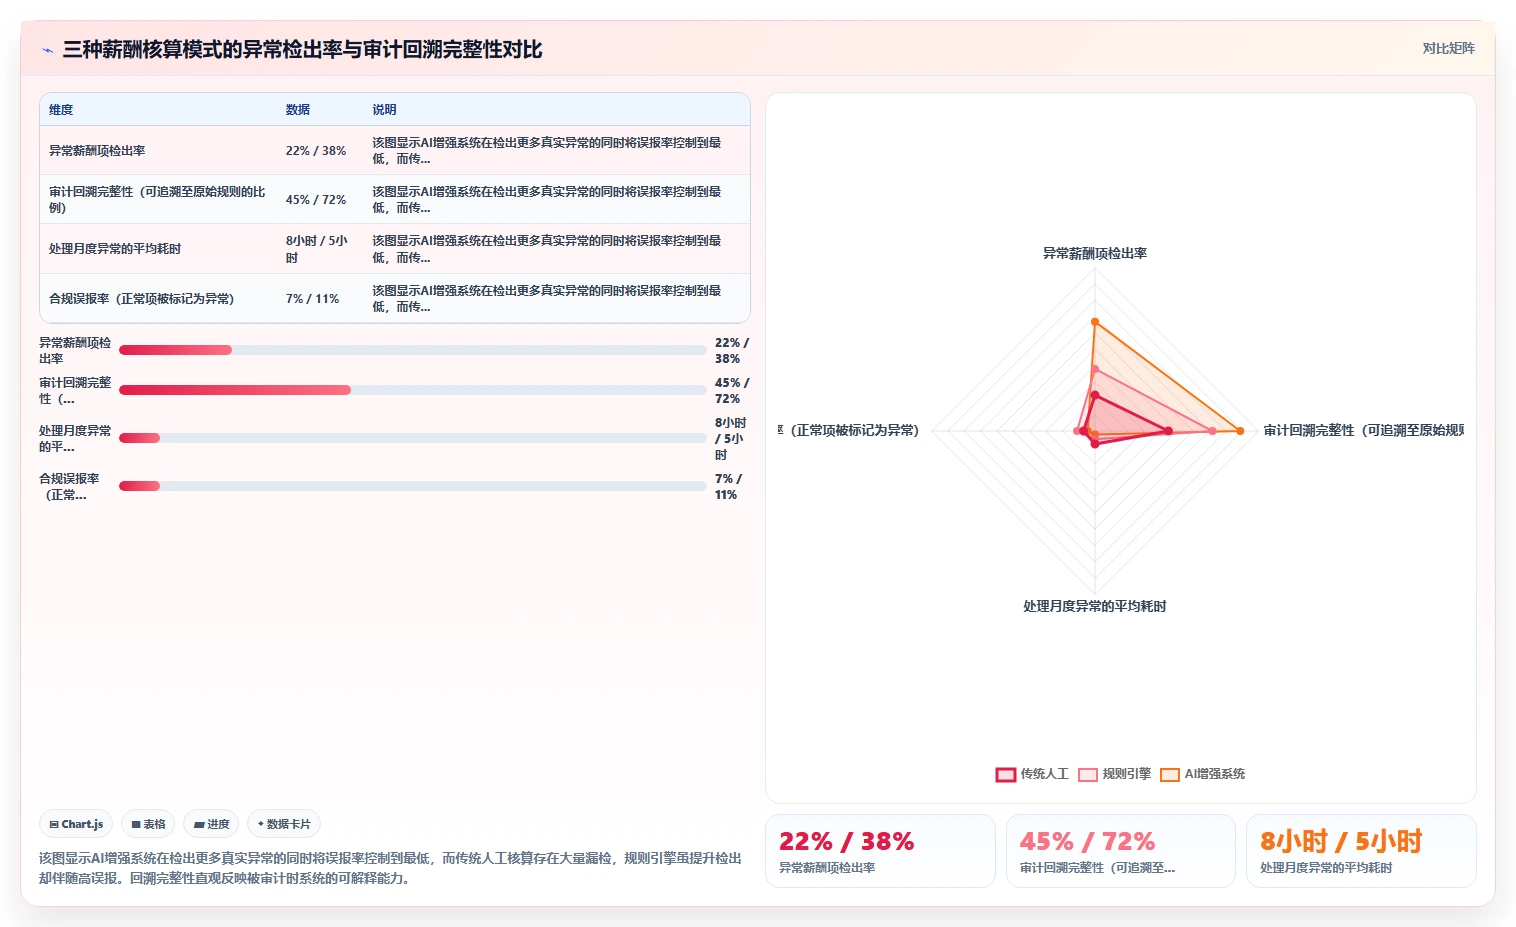Open the 45% / 72% stat card
1516x927 pixels.
(x=1120, y=851)
